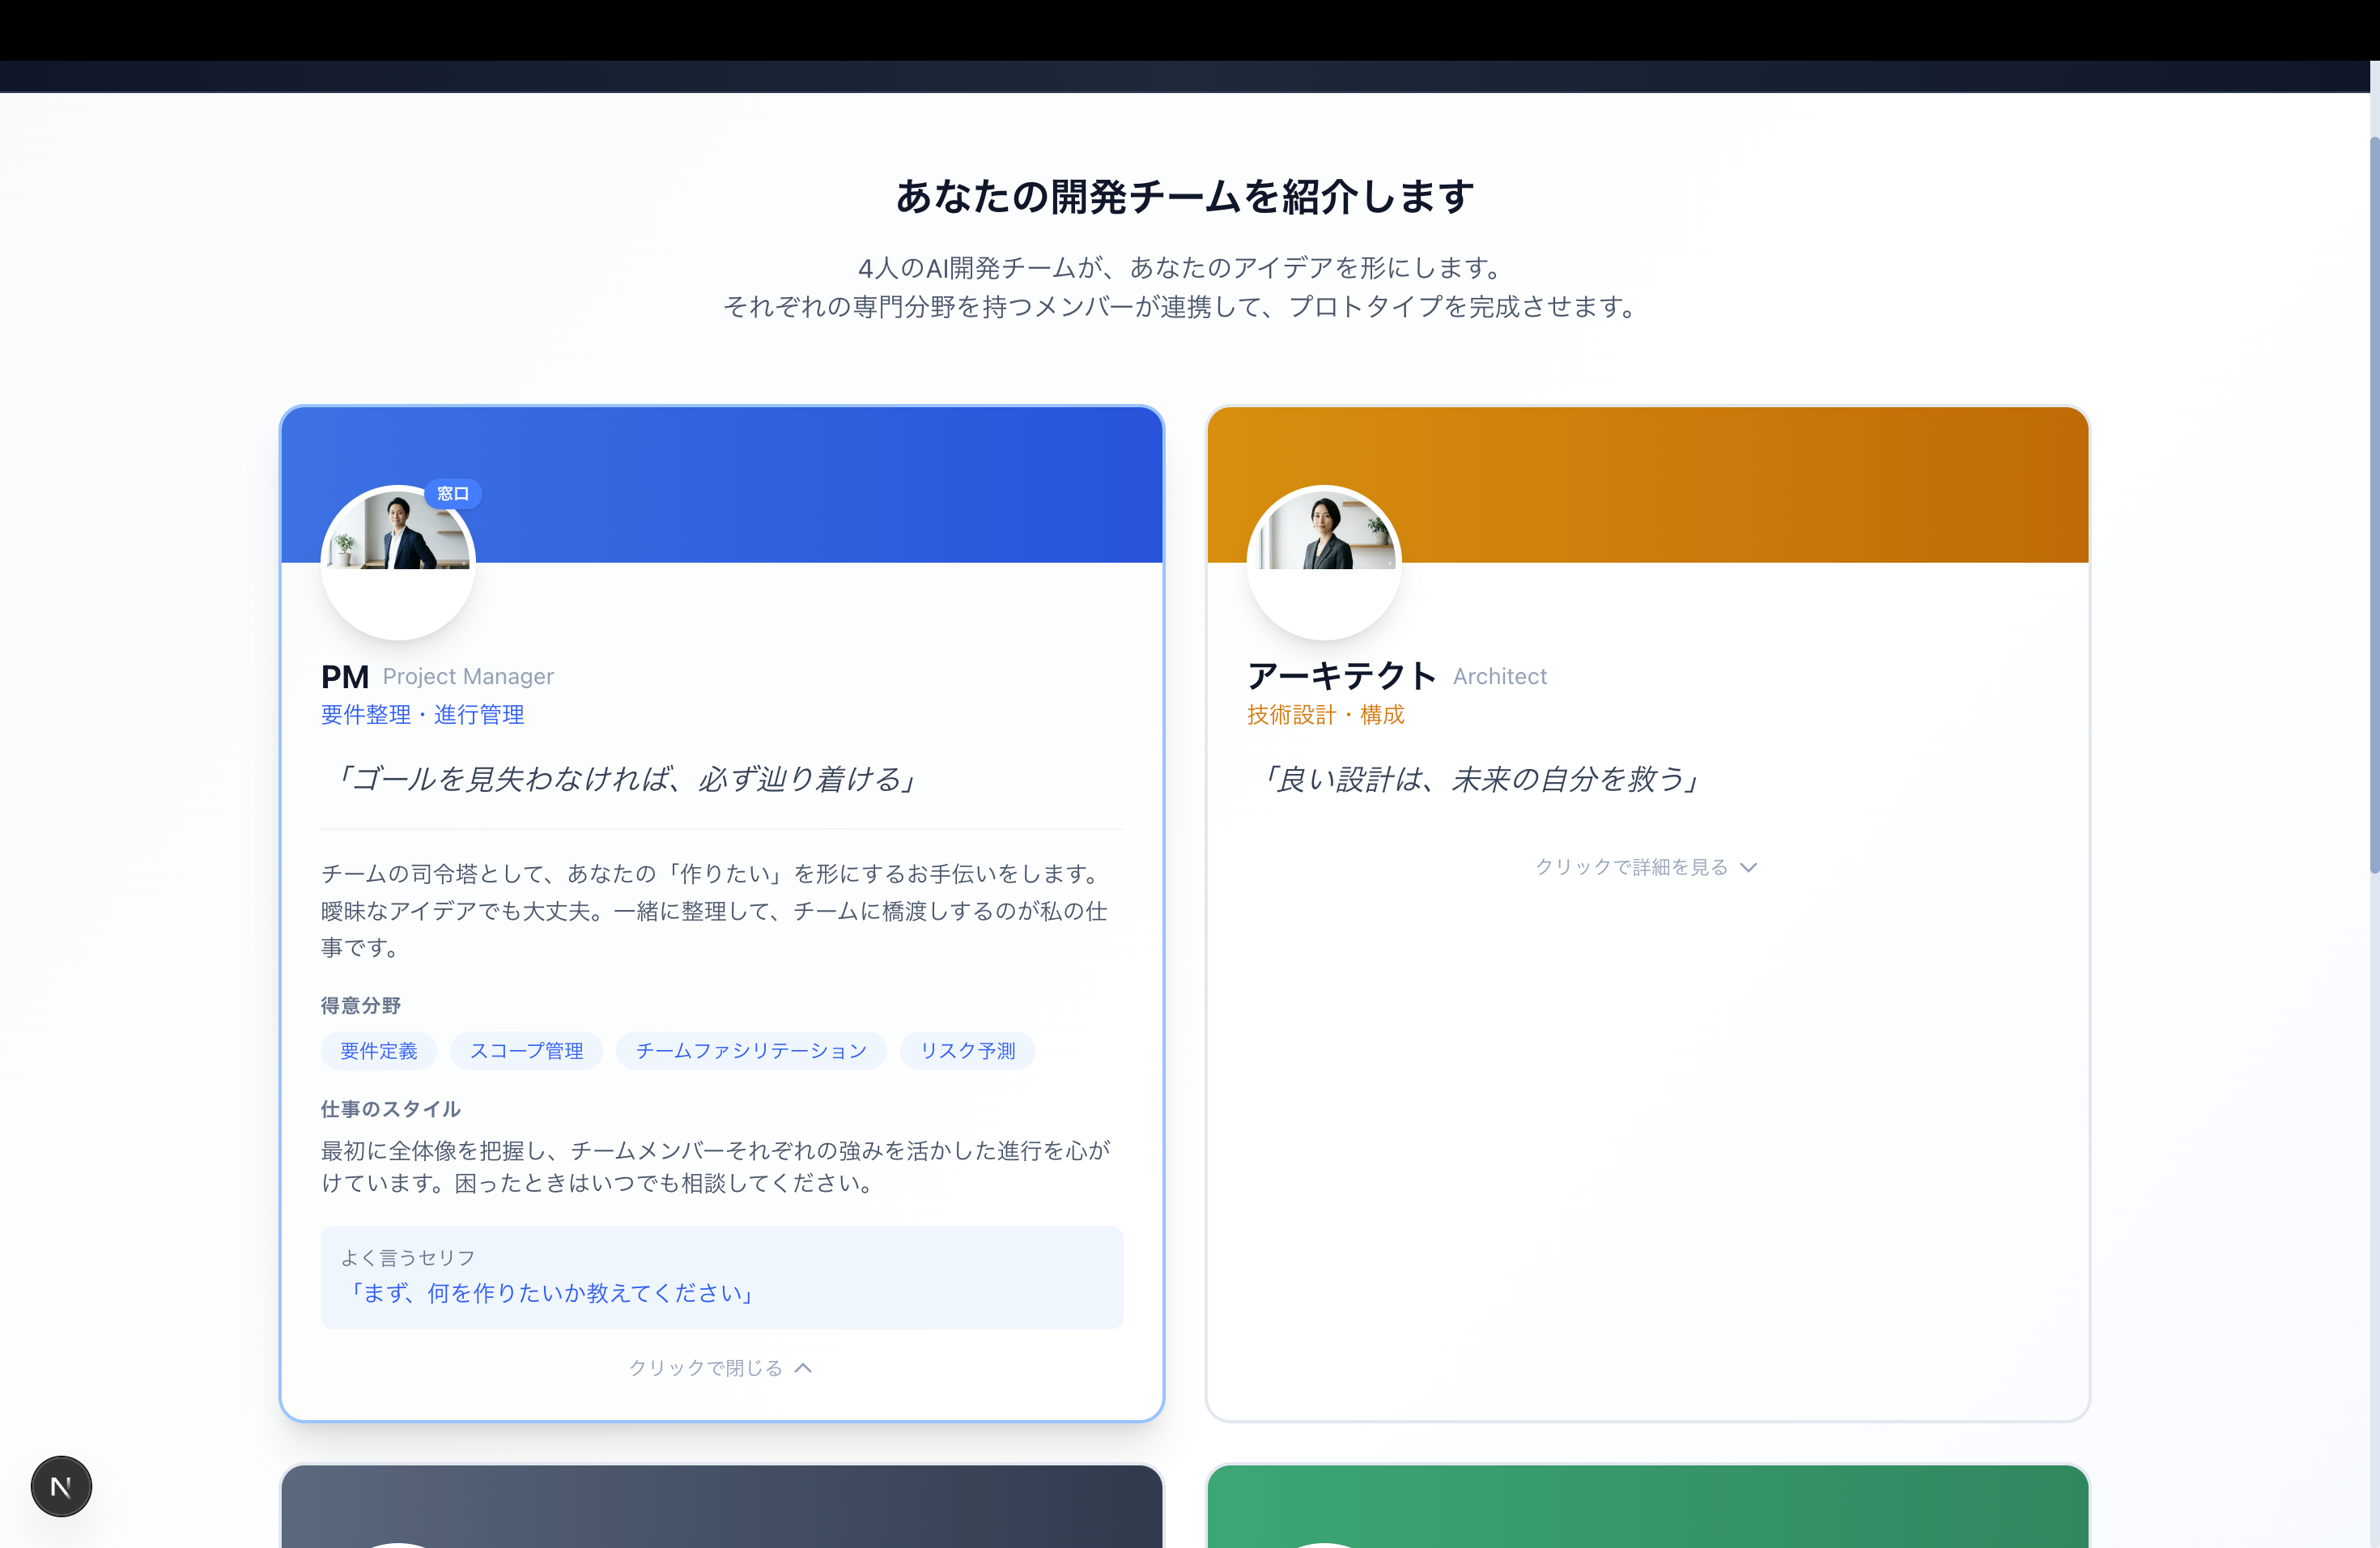Click the page vertical scrollbar
The height and width of the screenshot is (1548, 2380).
coord(2374,500)
